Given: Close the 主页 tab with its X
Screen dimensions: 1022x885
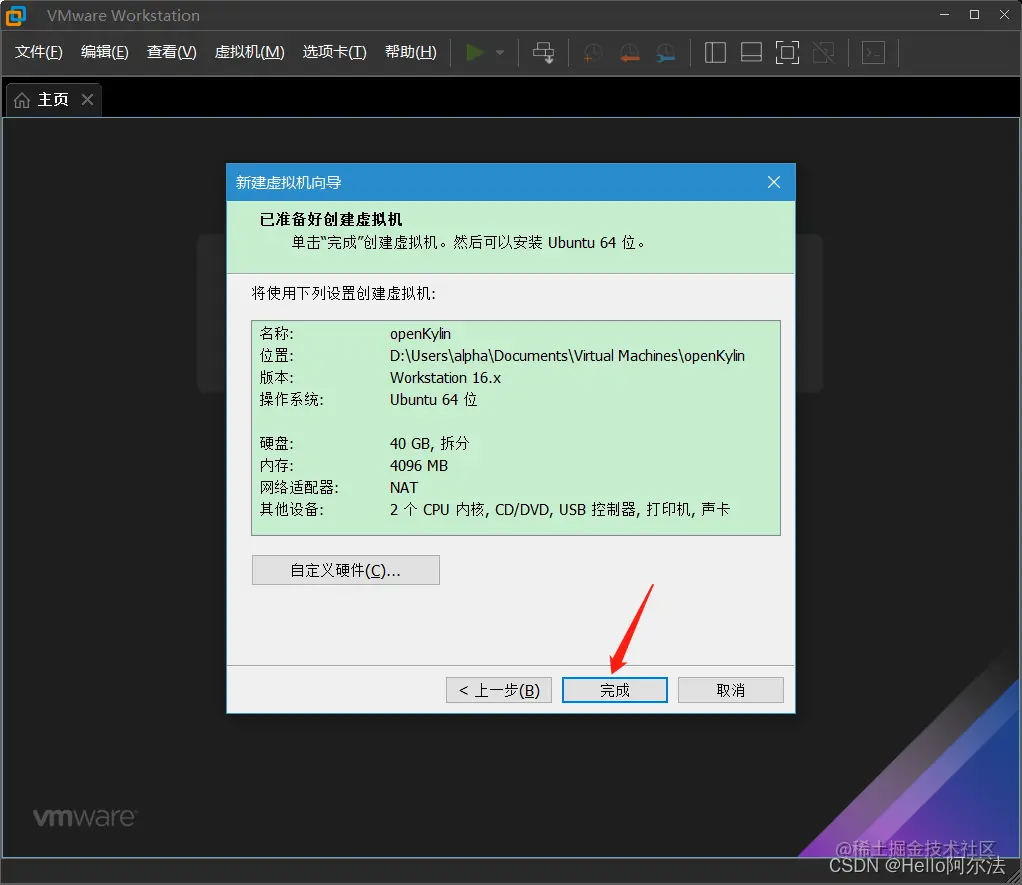Looking at the screenshot, I should click(x=86, y=99).
